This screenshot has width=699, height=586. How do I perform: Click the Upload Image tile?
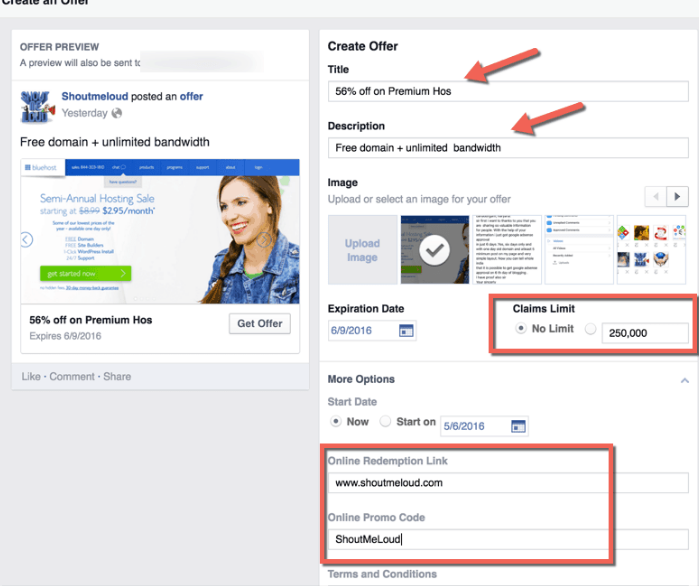click(362, 250)
